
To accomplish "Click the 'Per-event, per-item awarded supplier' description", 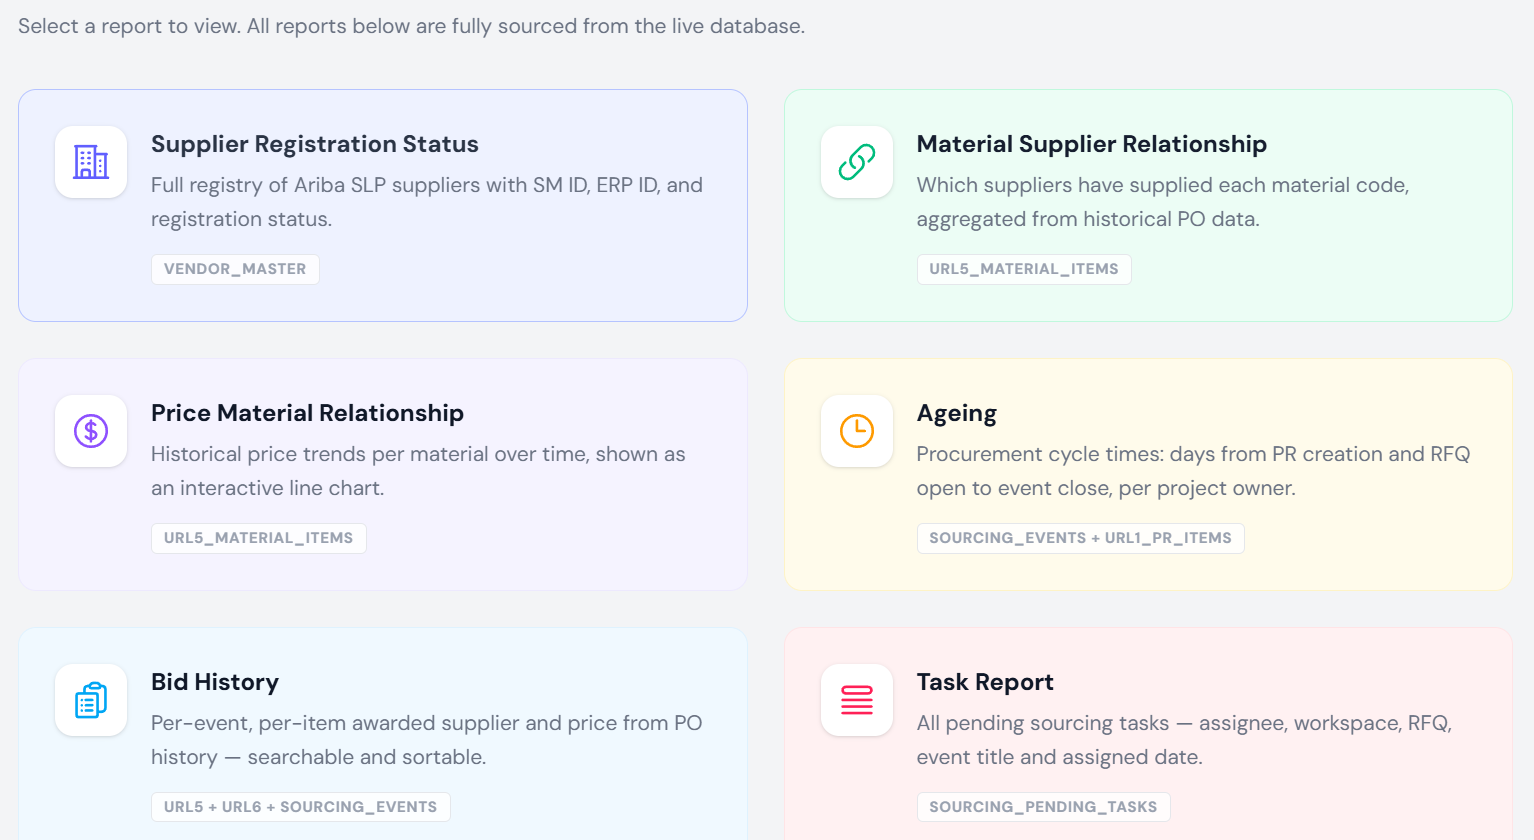I will coord(426,740).
